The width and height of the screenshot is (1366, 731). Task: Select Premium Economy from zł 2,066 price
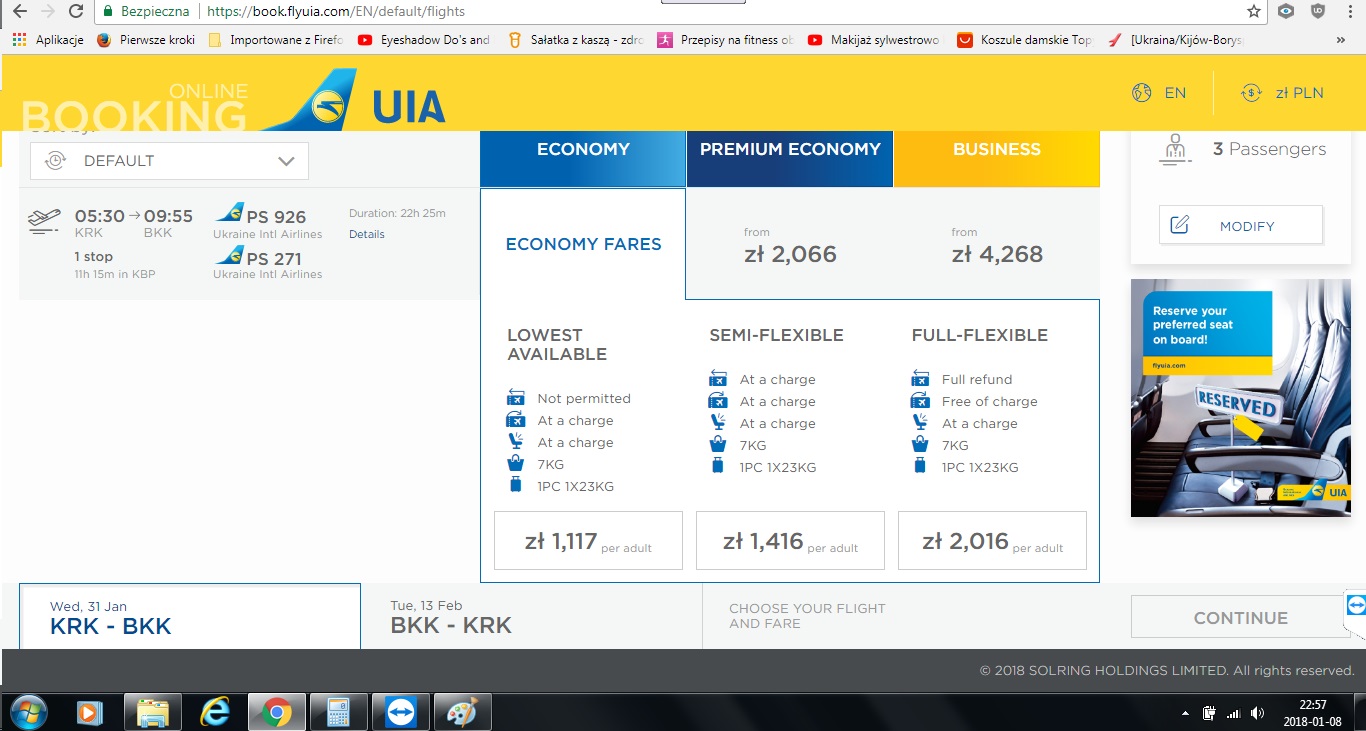[x=790, y=245]
